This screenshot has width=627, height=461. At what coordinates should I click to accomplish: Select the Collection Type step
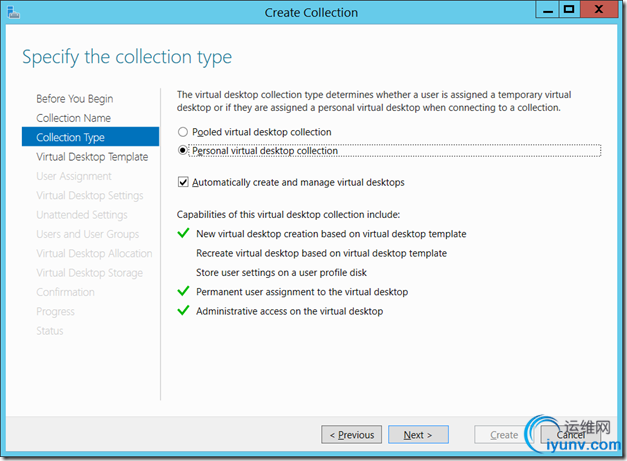click(90, 137)
